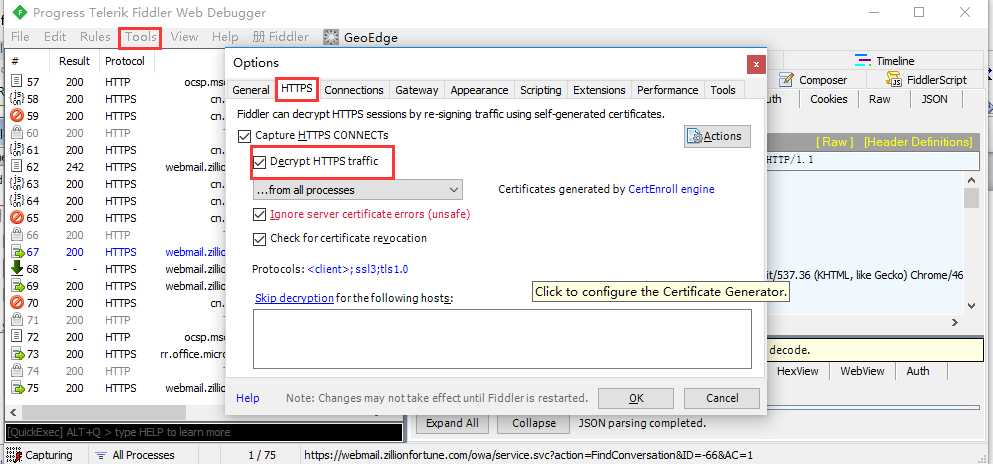
Task: Click the All Processes filter icon
Action: pyautogui.click(x=100, y=455)
